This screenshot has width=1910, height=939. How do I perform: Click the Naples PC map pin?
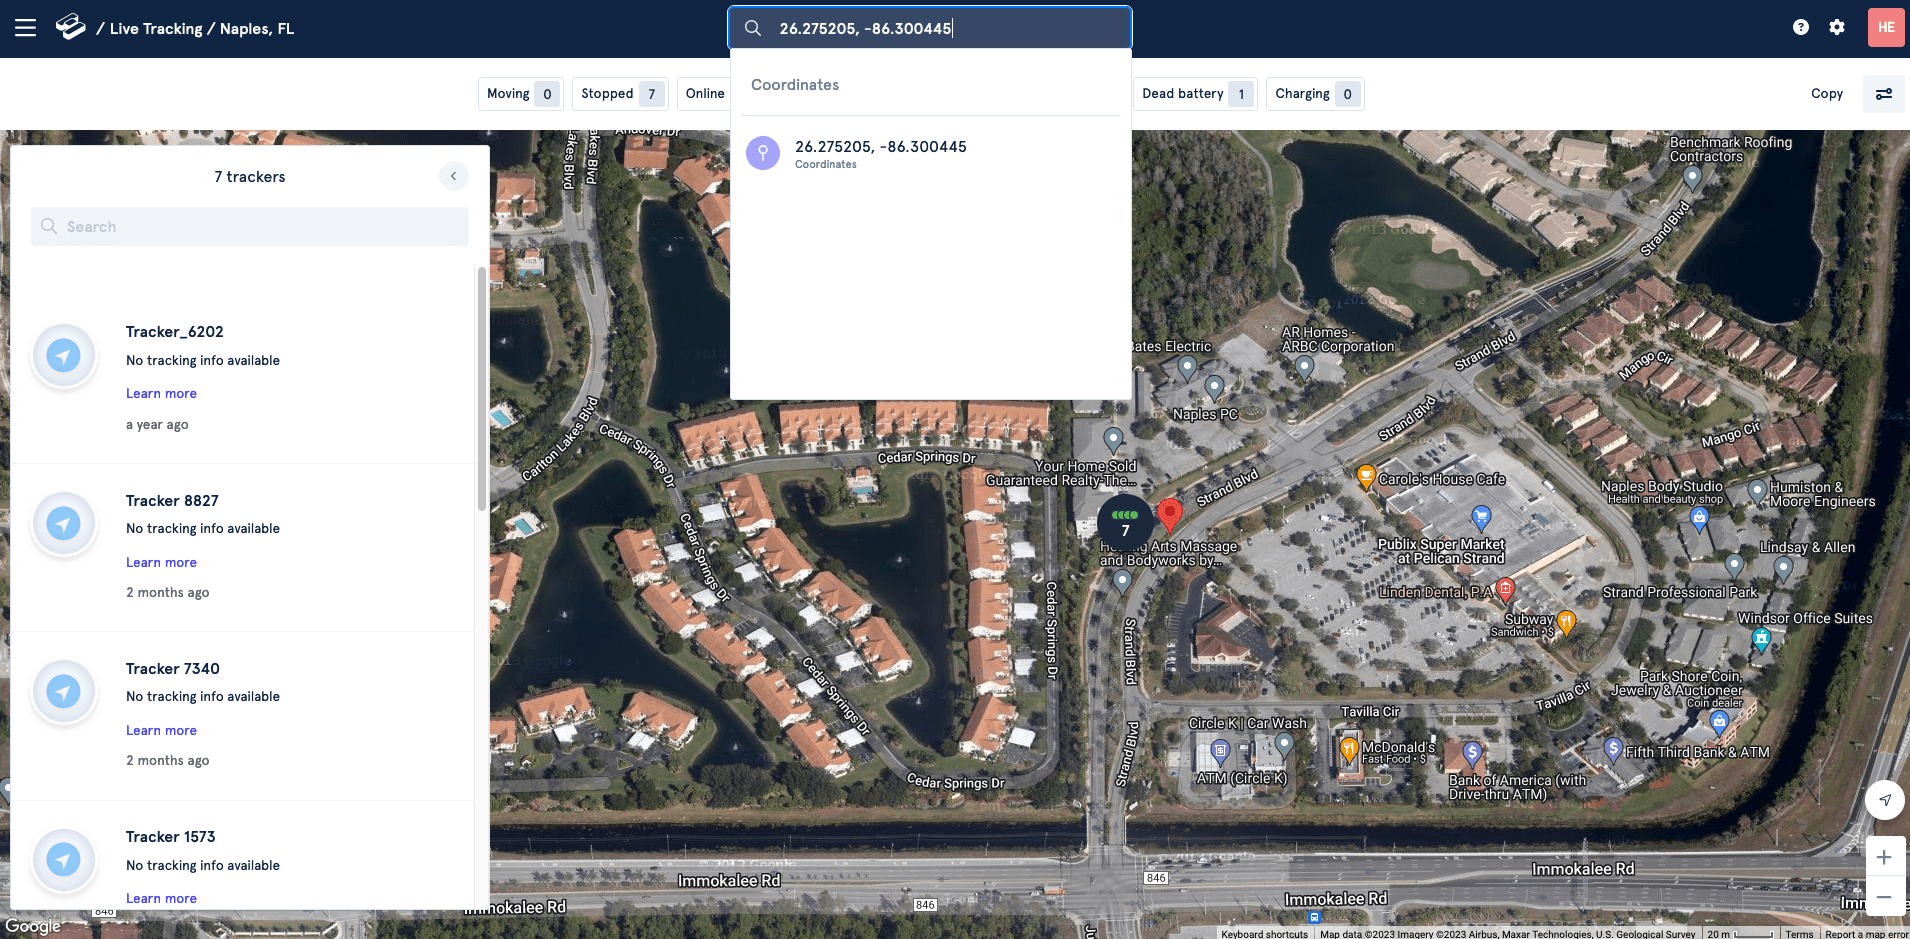click(1214, 387)
